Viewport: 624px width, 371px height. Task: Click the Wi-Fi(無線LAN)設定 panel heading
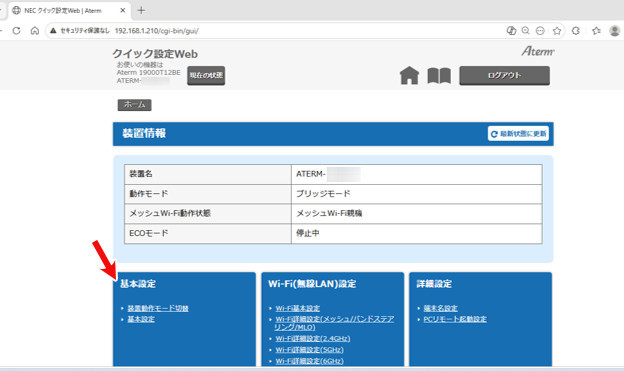tap(312, 284)
